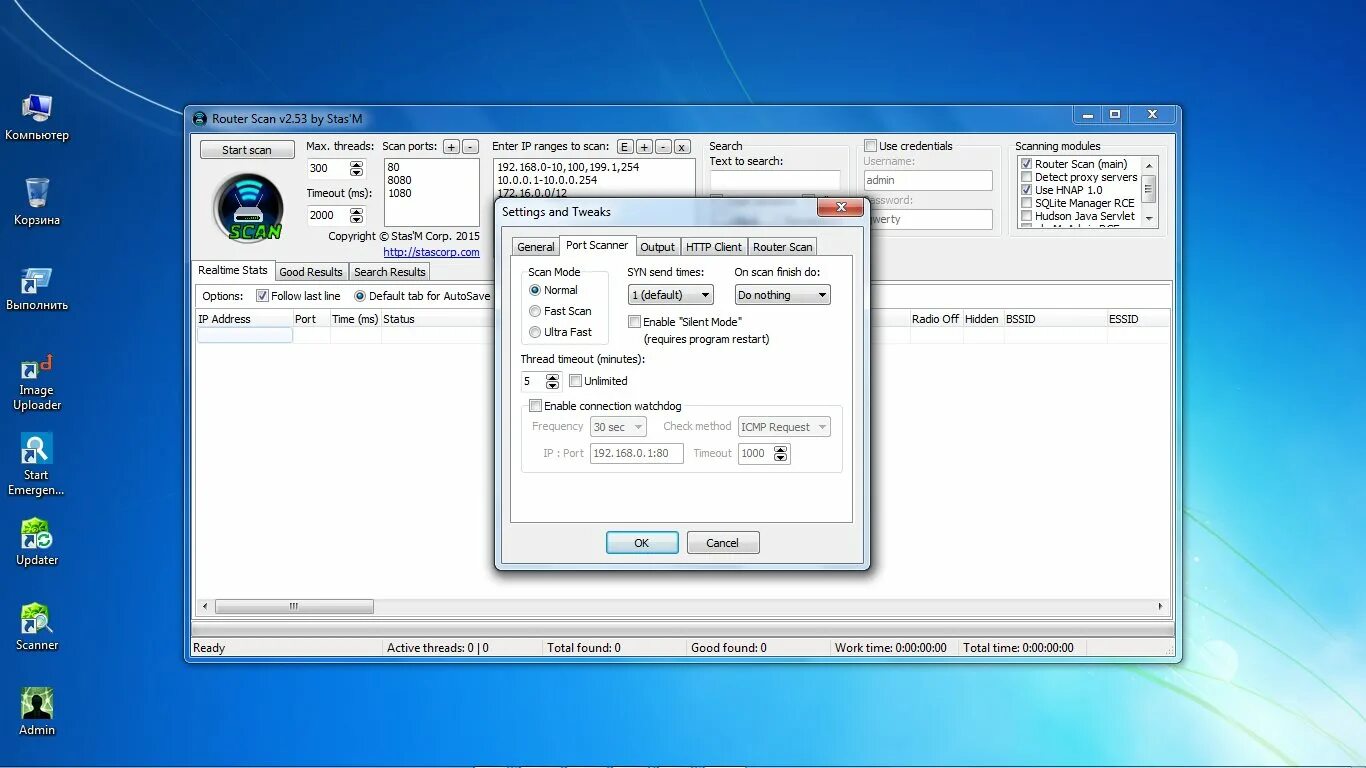This screenshot has height=768, width=1366.
Task: Click the Router Scan title bar icon
Action: (x=200, y=119)
